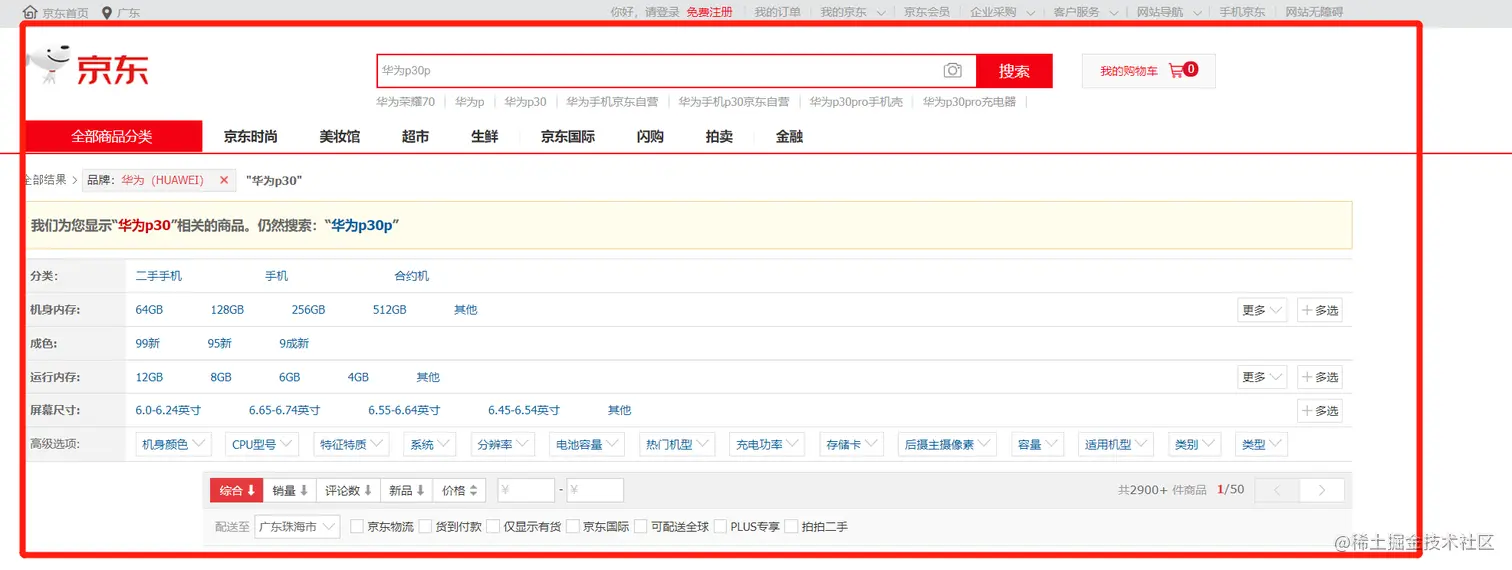Open the CPU型号 dropdown
1512x570 pixels.
(264, 444)
